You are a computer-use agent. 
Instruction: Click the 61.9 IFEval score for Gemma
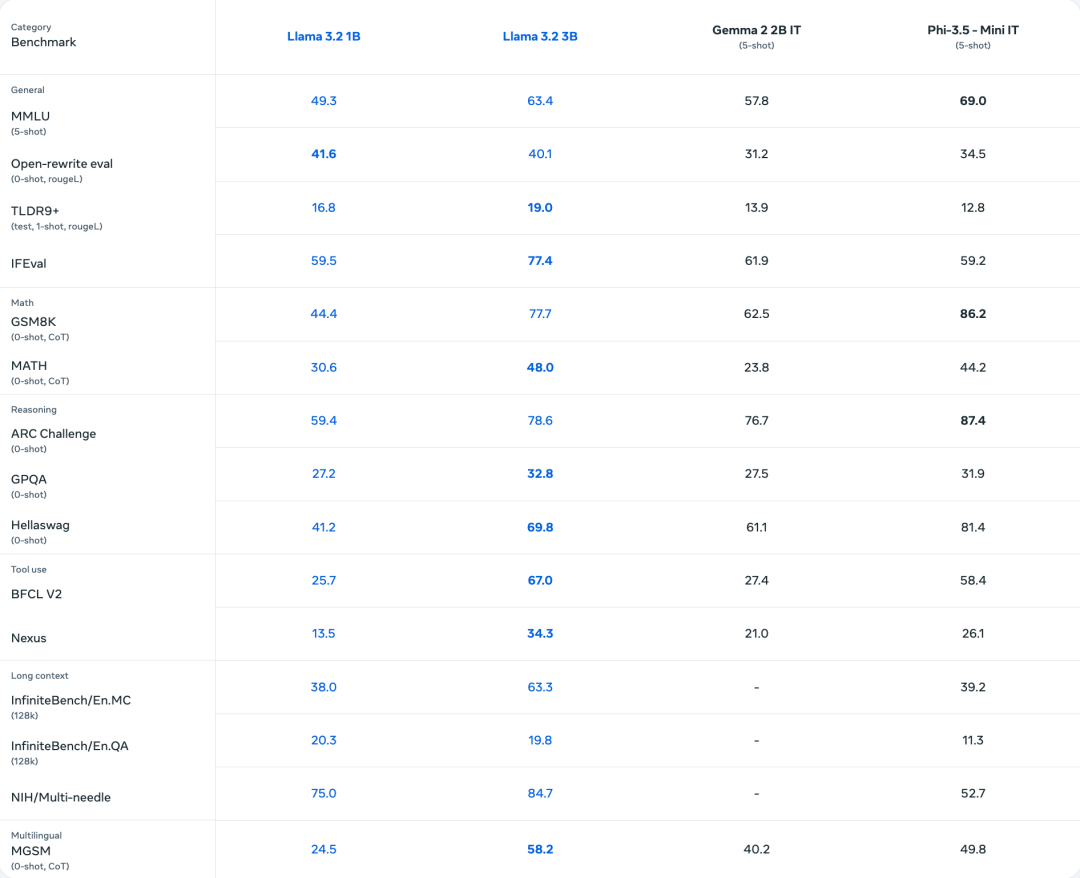(756, 260)
